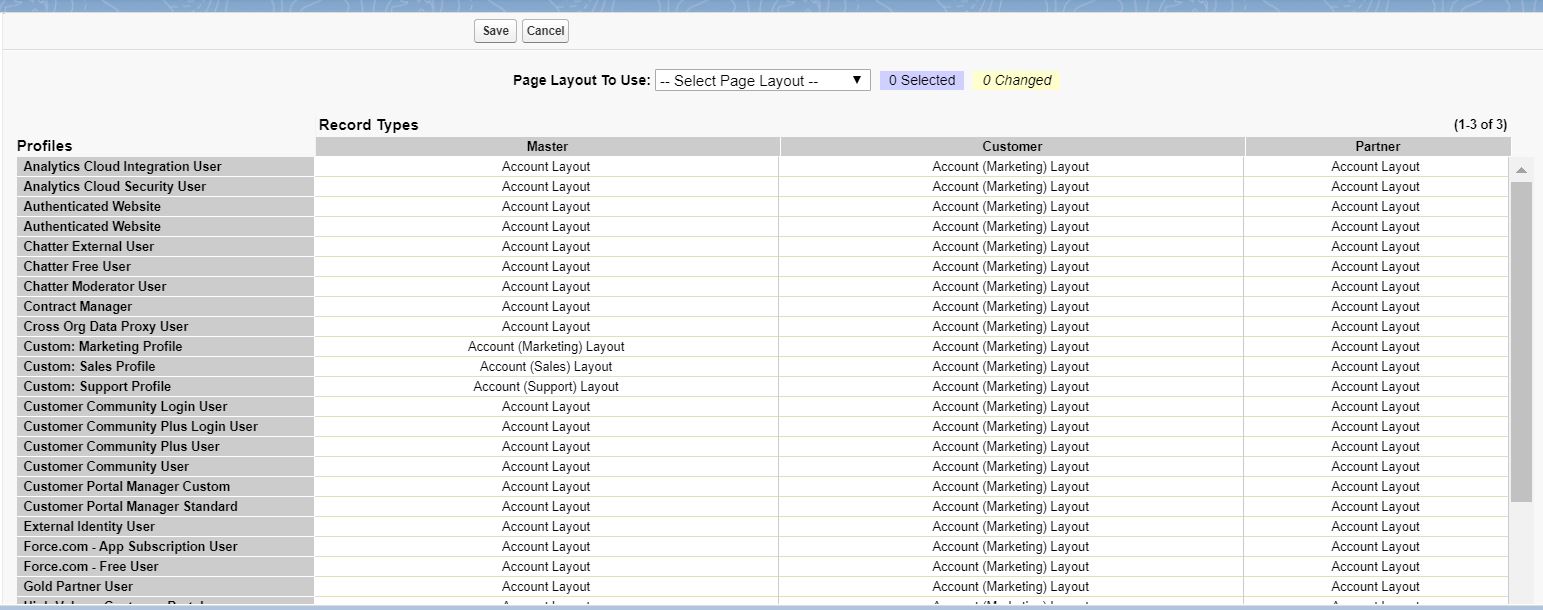Click the scrollbar up arrow
This screenshot has height=610, width=1543.
pos(1521,168)
